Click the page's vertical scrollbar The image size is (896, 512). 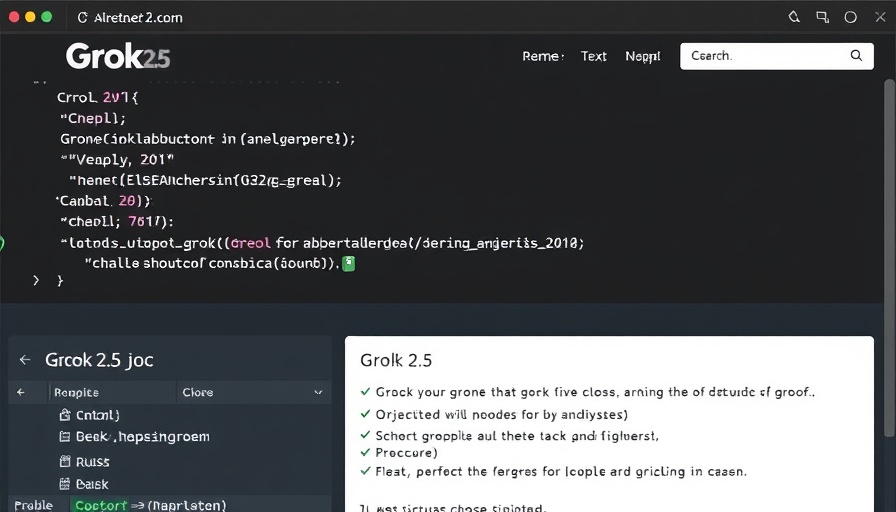click(x=889, y=257)
